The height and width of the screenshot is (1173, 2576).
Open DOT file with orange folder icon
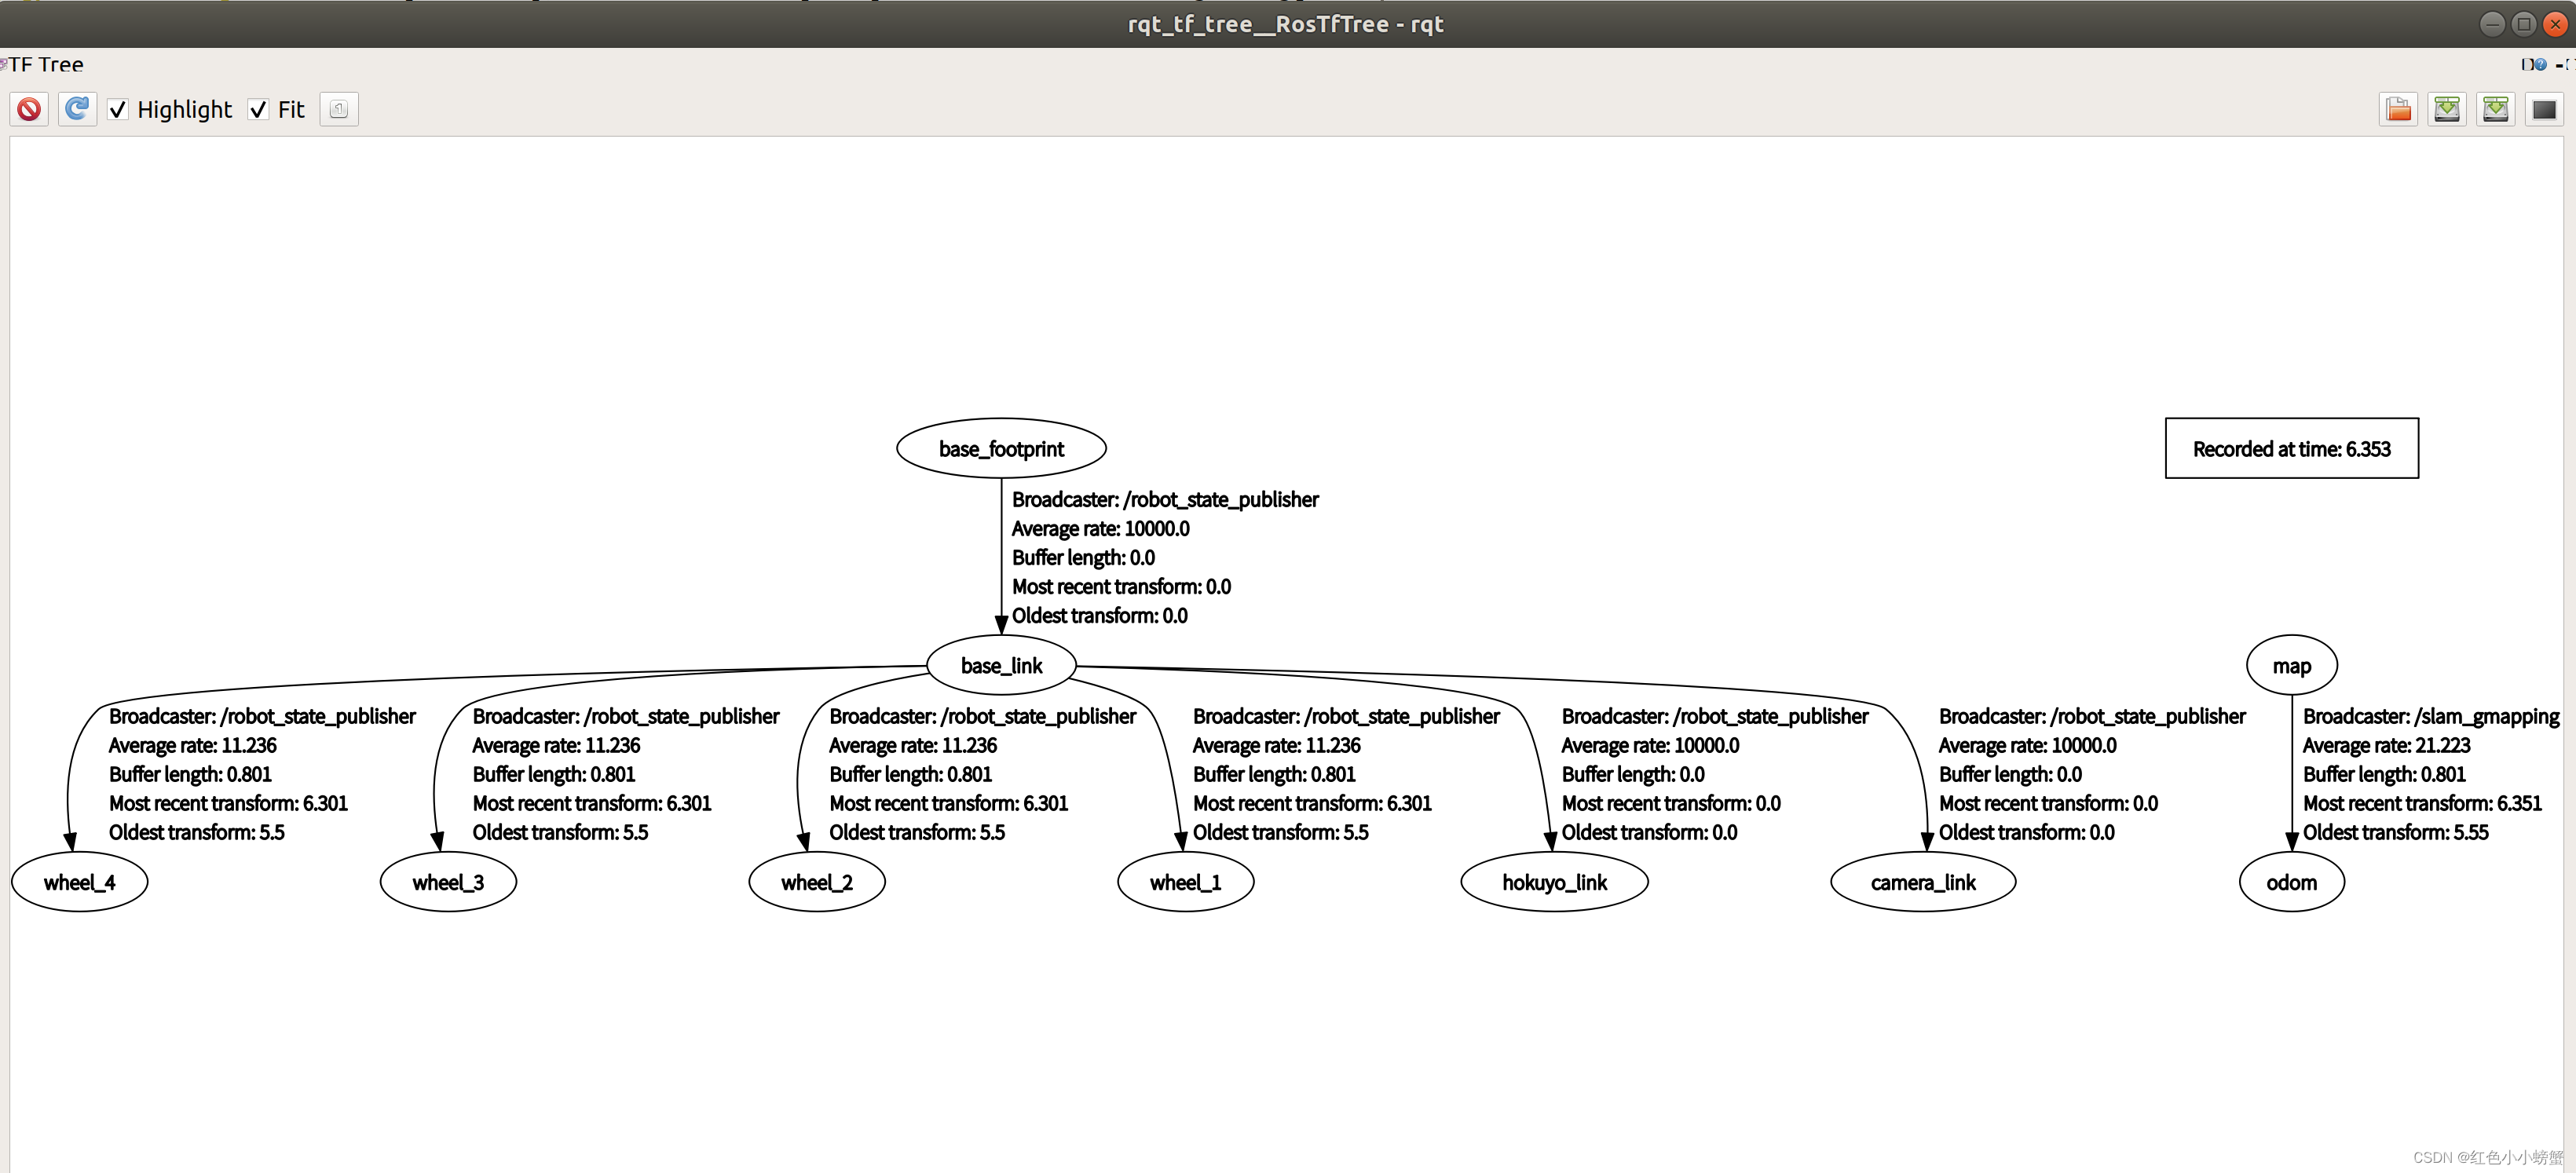2398,109
